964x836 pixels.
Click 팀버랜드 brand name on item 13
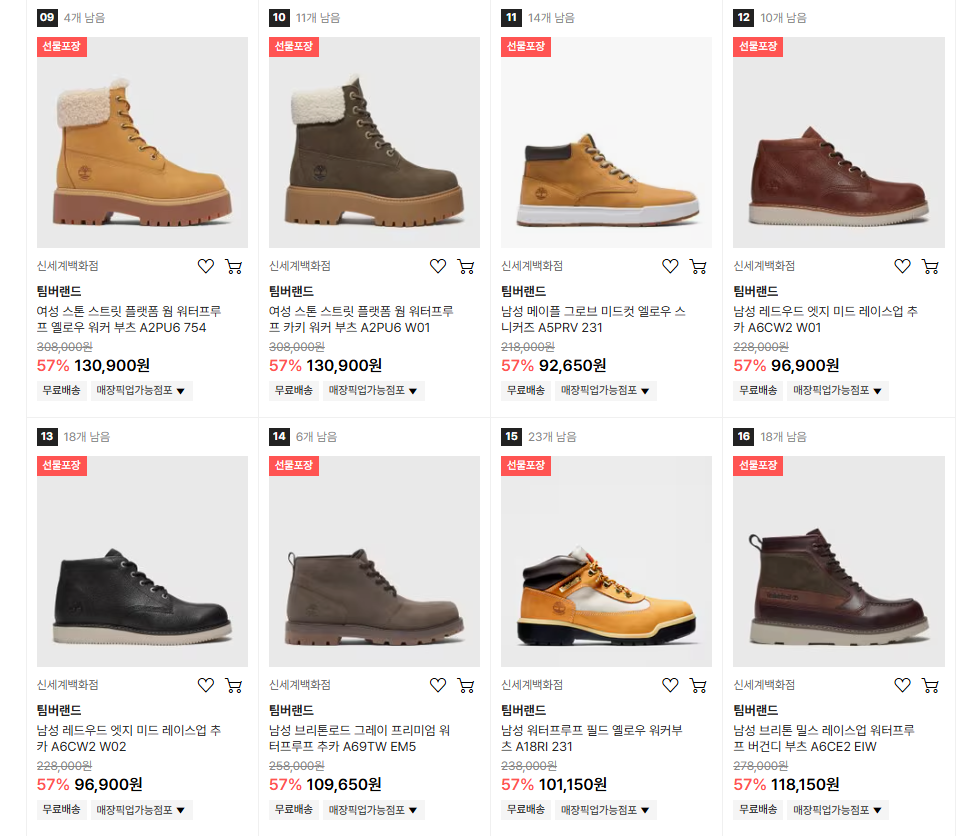59,710
